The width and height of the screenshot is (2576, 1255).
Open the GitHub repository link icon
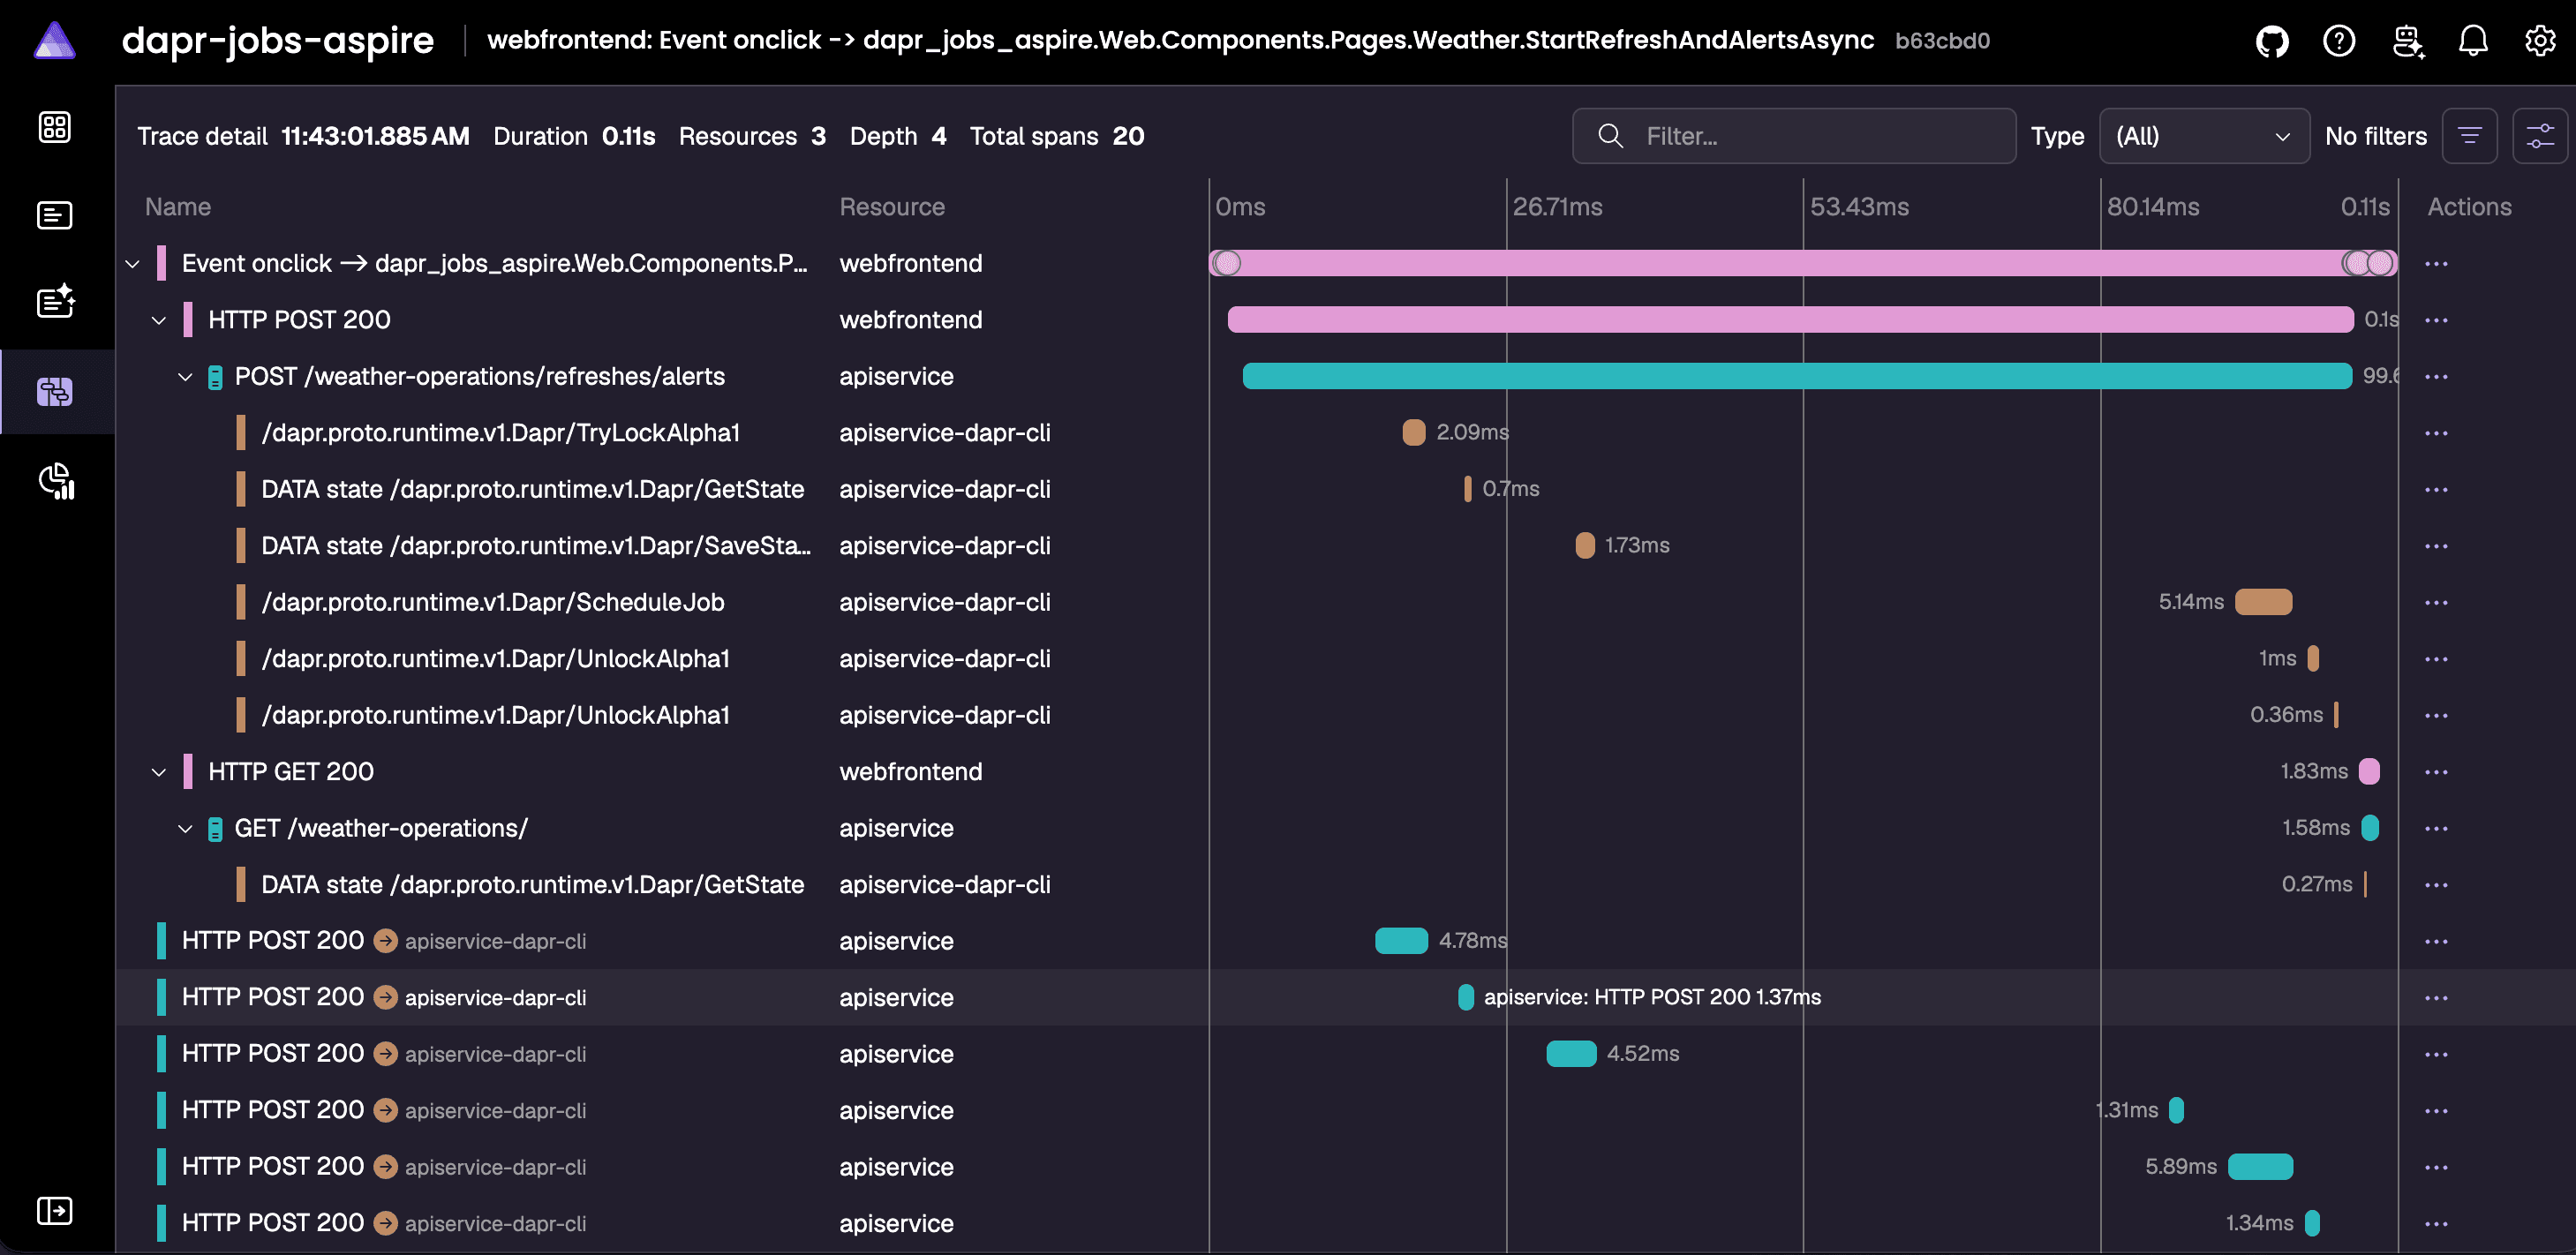2272,41
